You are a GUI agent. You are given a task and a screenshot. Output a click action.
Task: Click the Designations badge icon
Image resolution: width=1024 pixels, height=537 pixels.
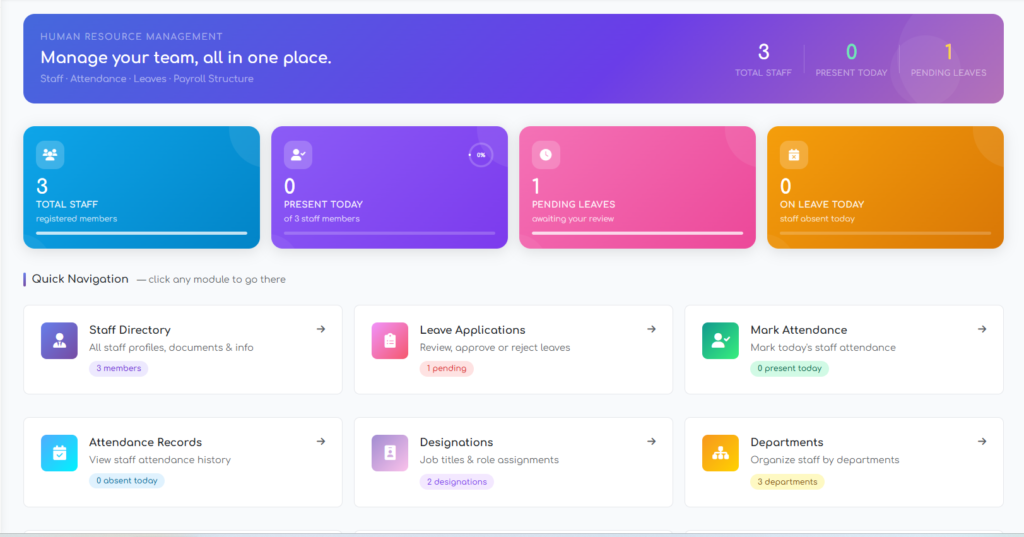390,453
